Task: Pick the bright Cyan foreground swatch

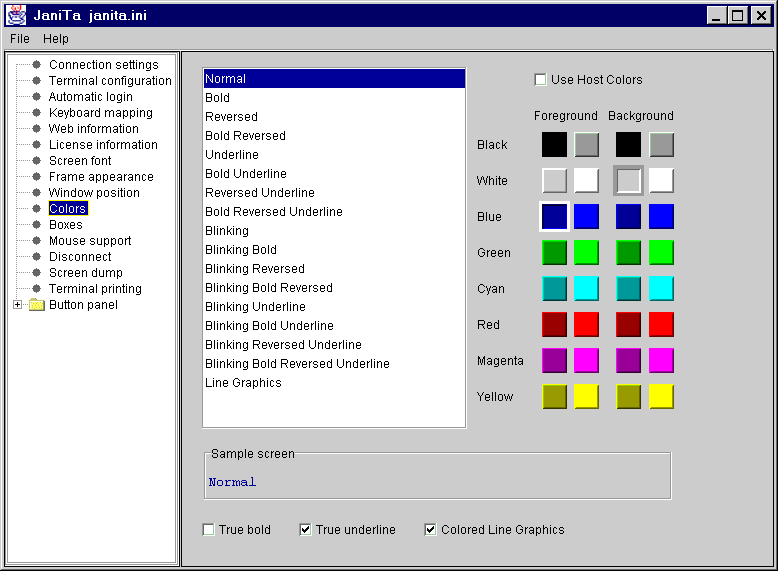Action: [586, 289]
